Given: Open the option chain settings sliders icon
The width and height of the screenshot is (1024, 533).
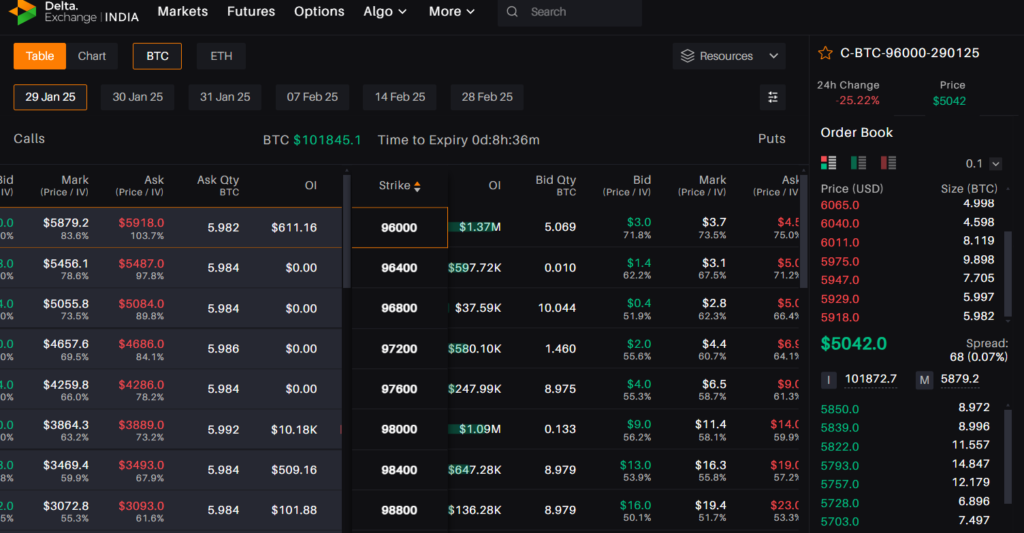Looking at the screenshot, I should pos(773,97).
